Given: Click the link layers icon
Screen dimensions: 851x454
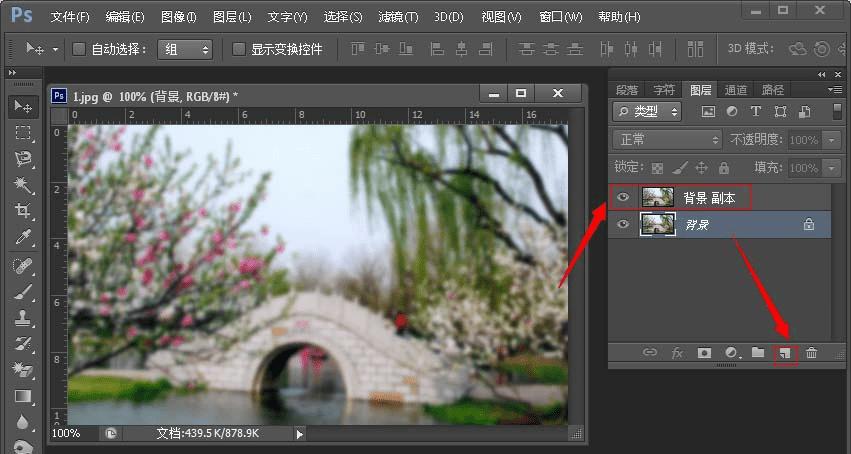Looking at the screenshot, I should tap(650, 353).
